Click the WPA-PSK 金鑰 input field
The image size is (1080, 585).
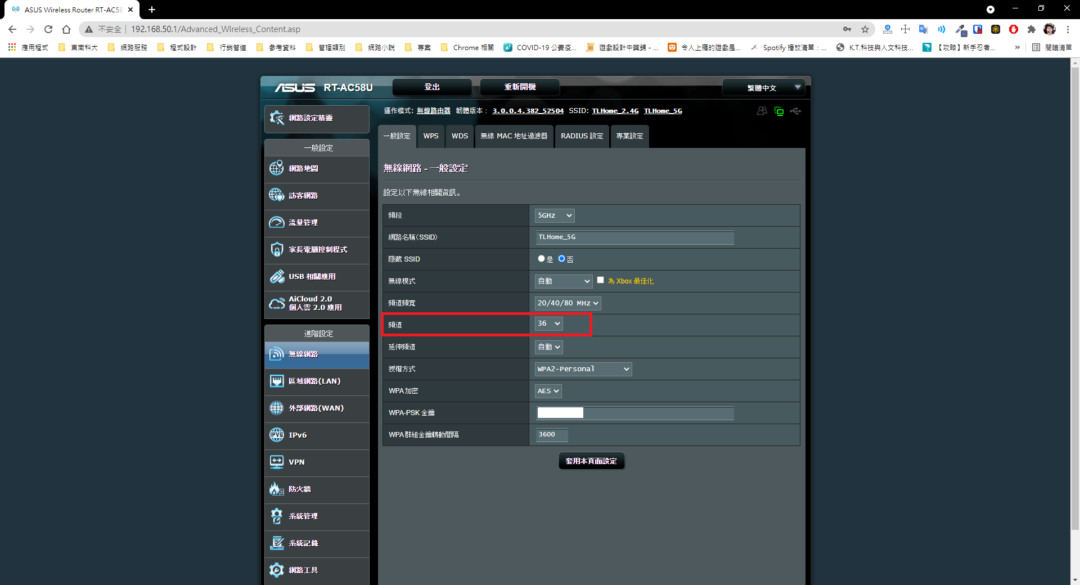(x=634, y=413)
